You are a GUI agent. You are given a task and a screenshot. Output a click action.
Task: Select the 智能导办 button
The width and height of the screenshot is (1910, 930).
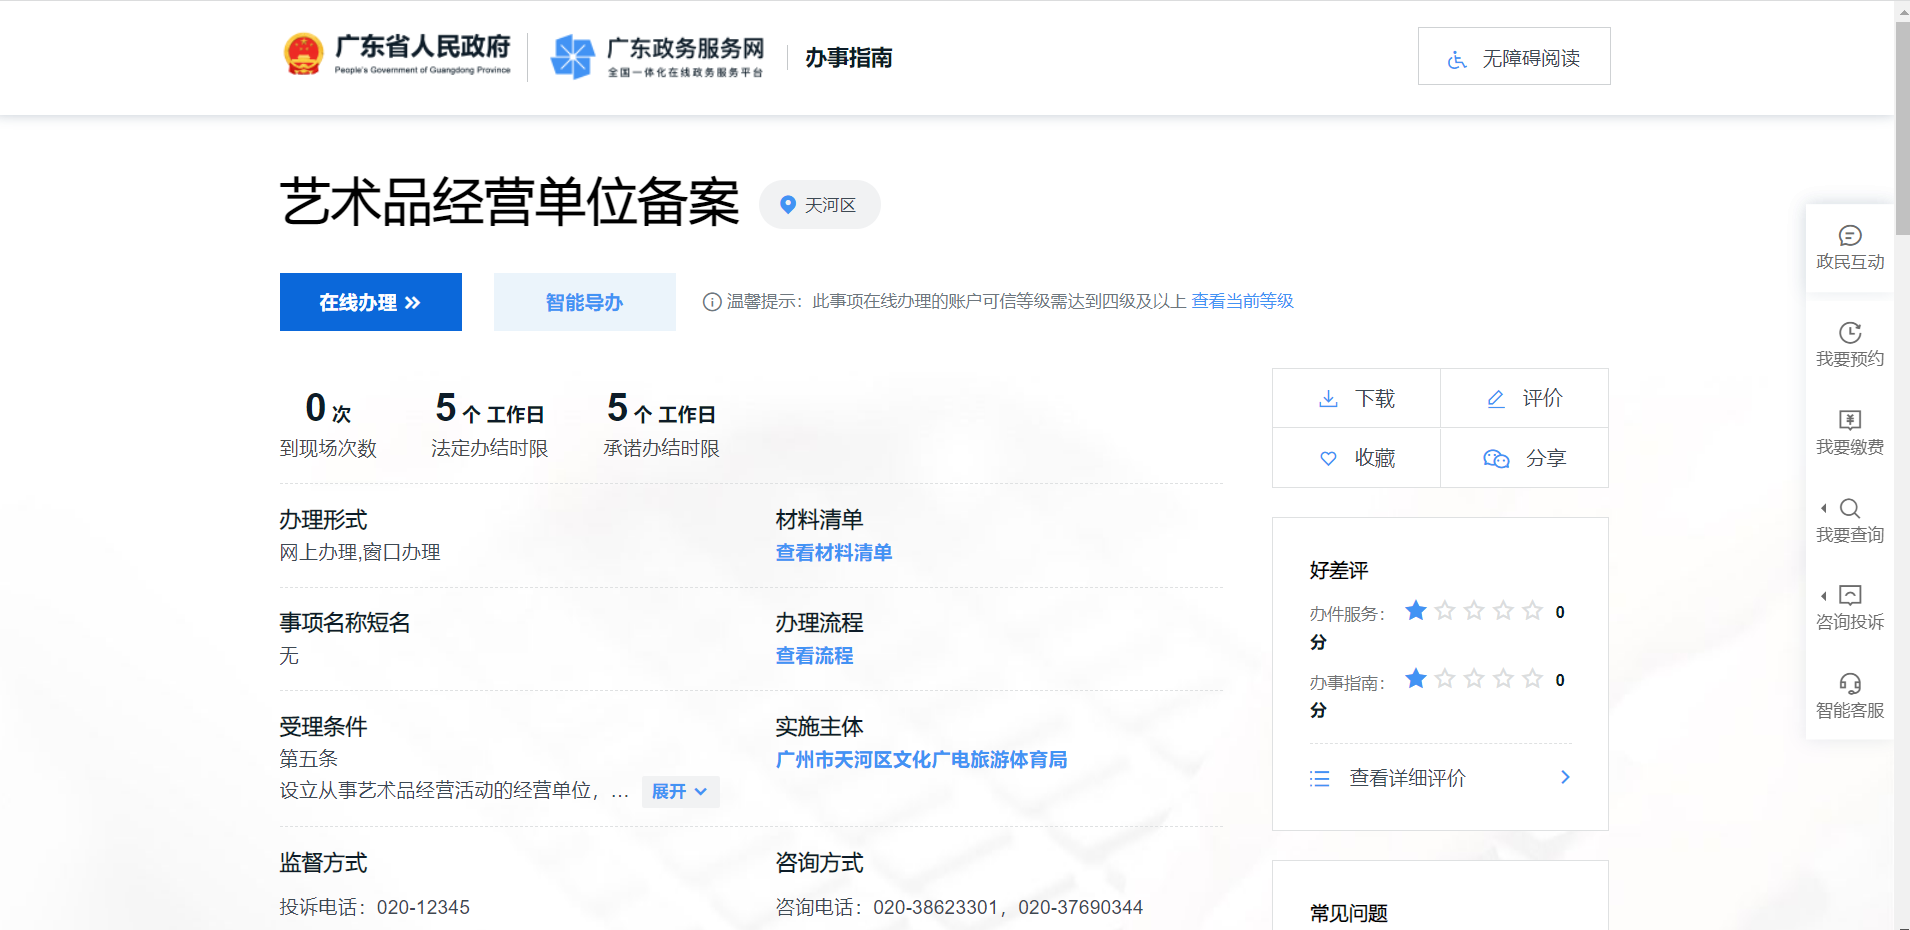pyautogui.click(x=584, y=302)
